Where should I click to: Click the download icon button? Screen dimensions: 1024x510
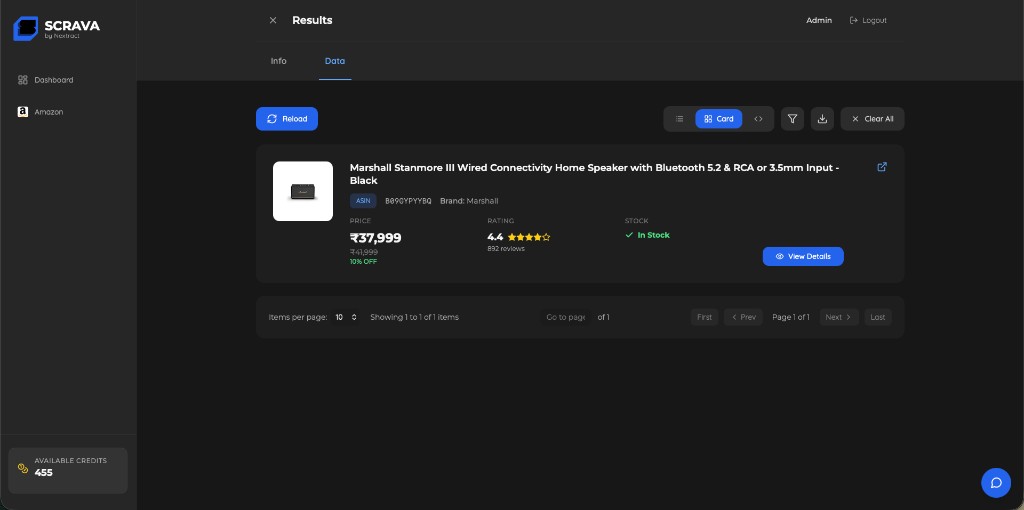click(x=822, y=119)
